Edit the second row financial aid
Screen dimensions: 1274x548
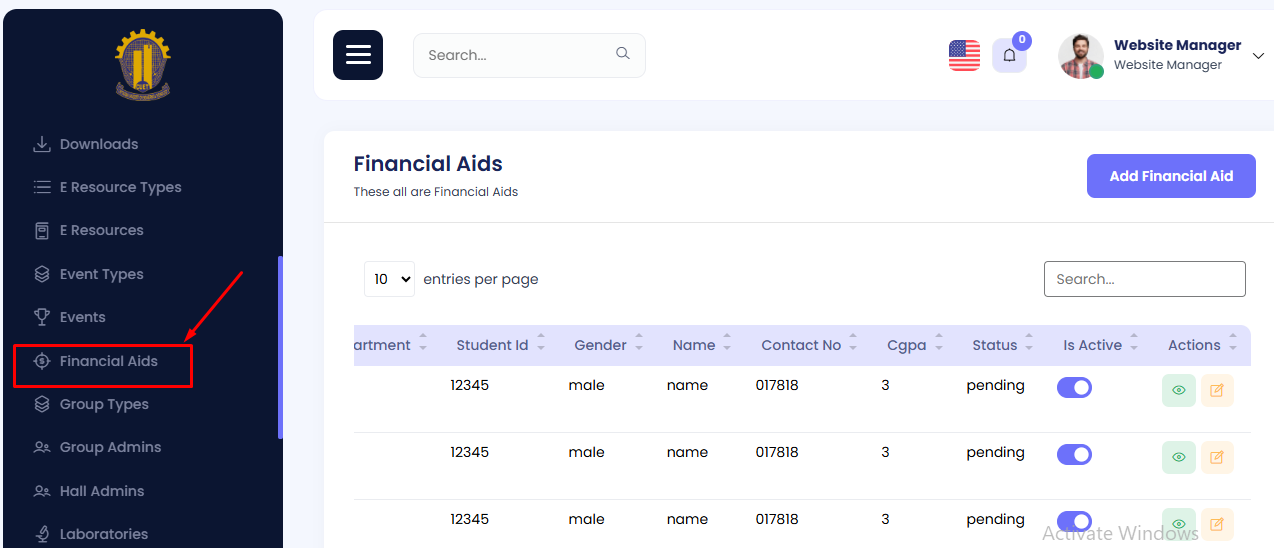pos(1217,457)
